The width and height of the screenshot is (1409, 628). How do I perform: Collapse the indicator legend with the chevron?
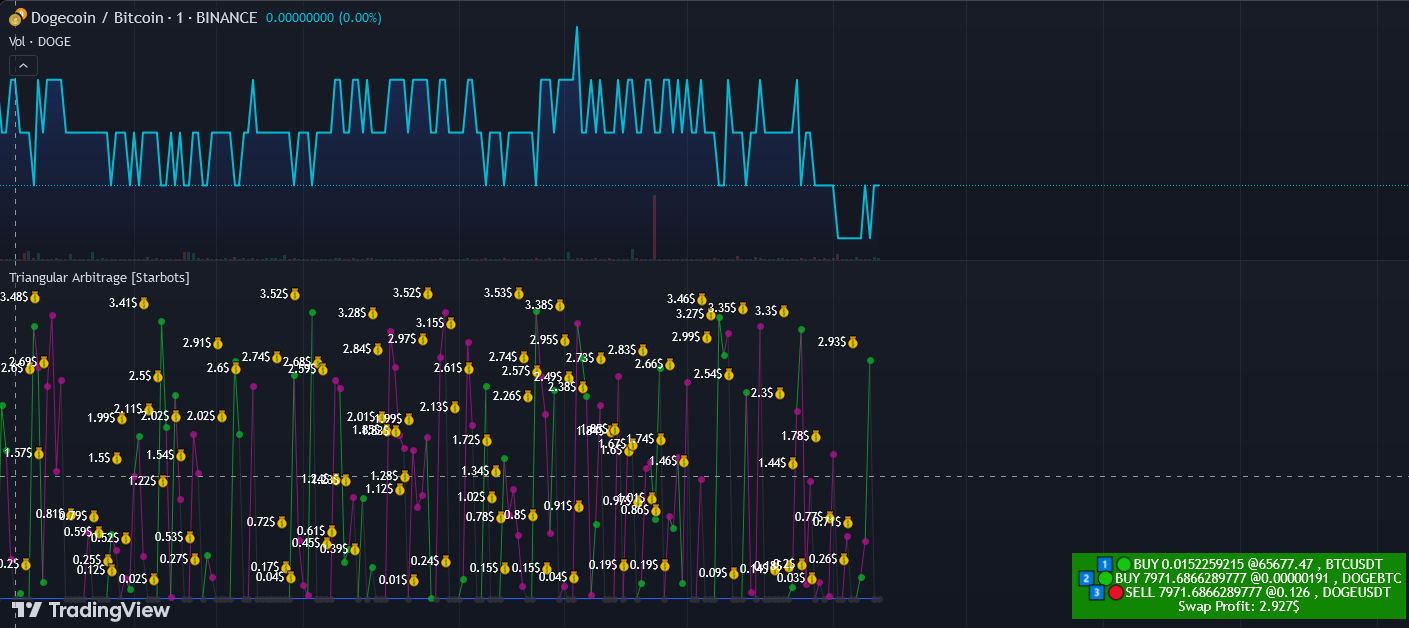pos(24,66)
